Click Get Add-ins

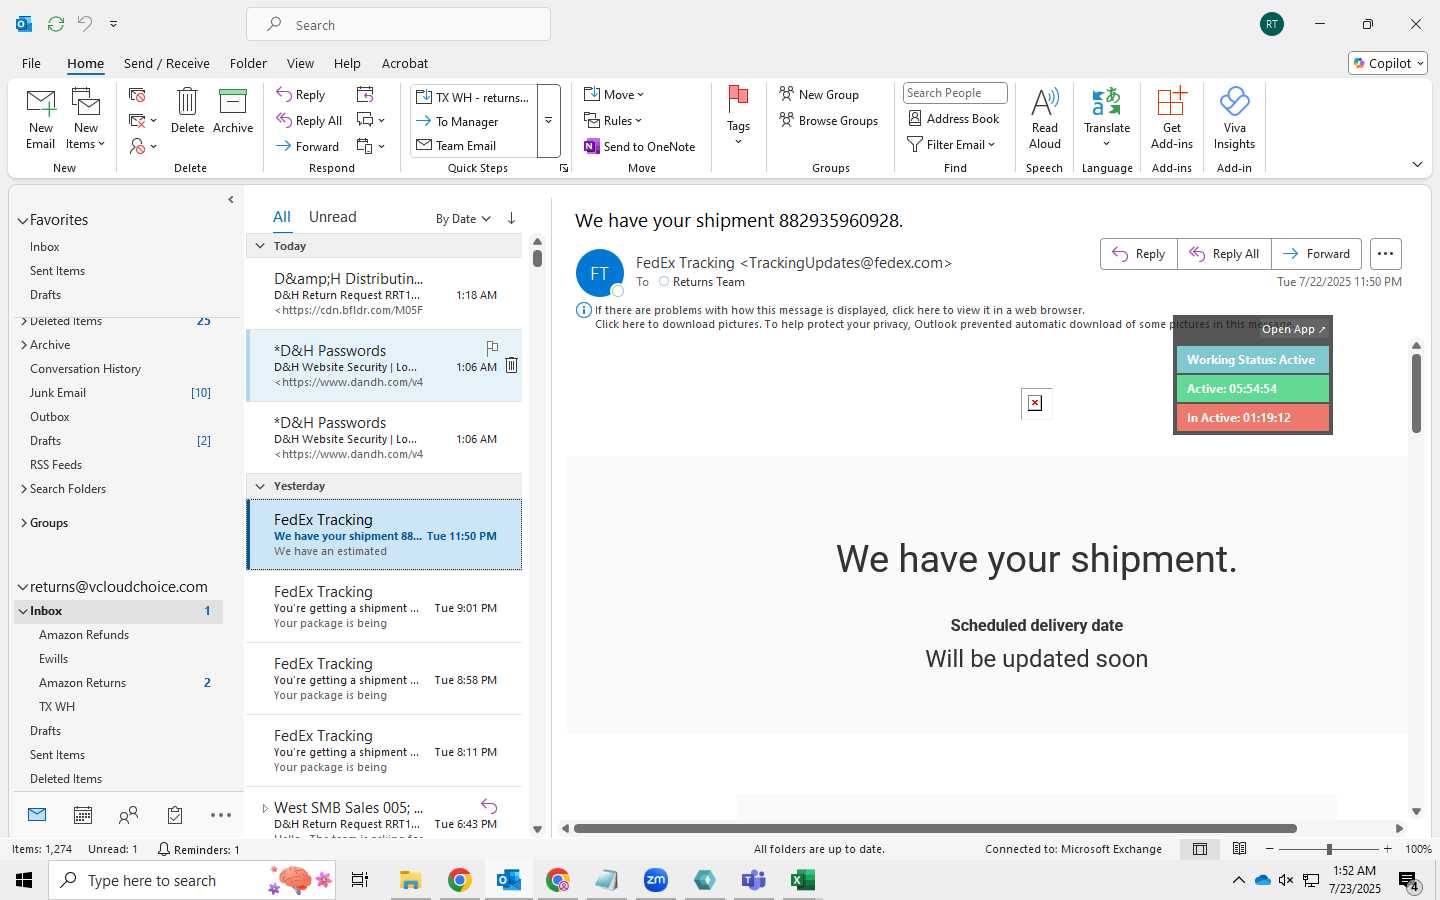[1172, 118]
